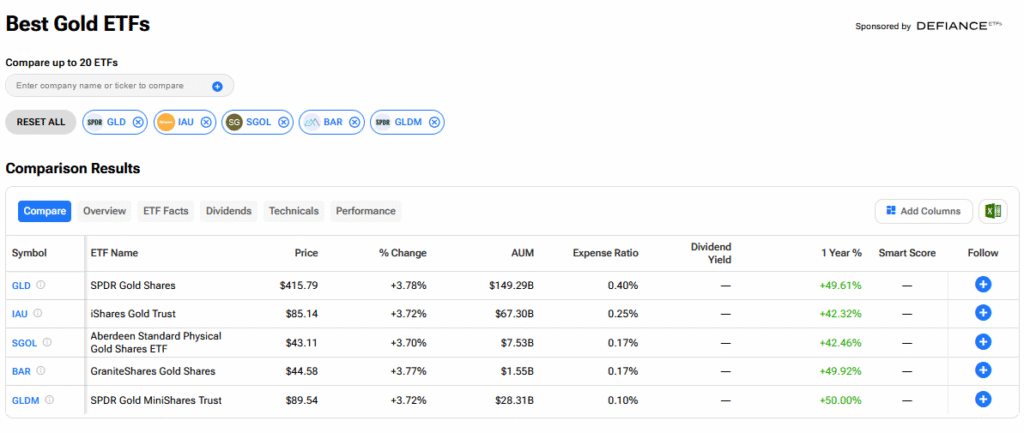Viewport: 1024px width, 433px height.
Task: Click the SPDR Gold Shares name cell
Action: click(x=133, y=285)
